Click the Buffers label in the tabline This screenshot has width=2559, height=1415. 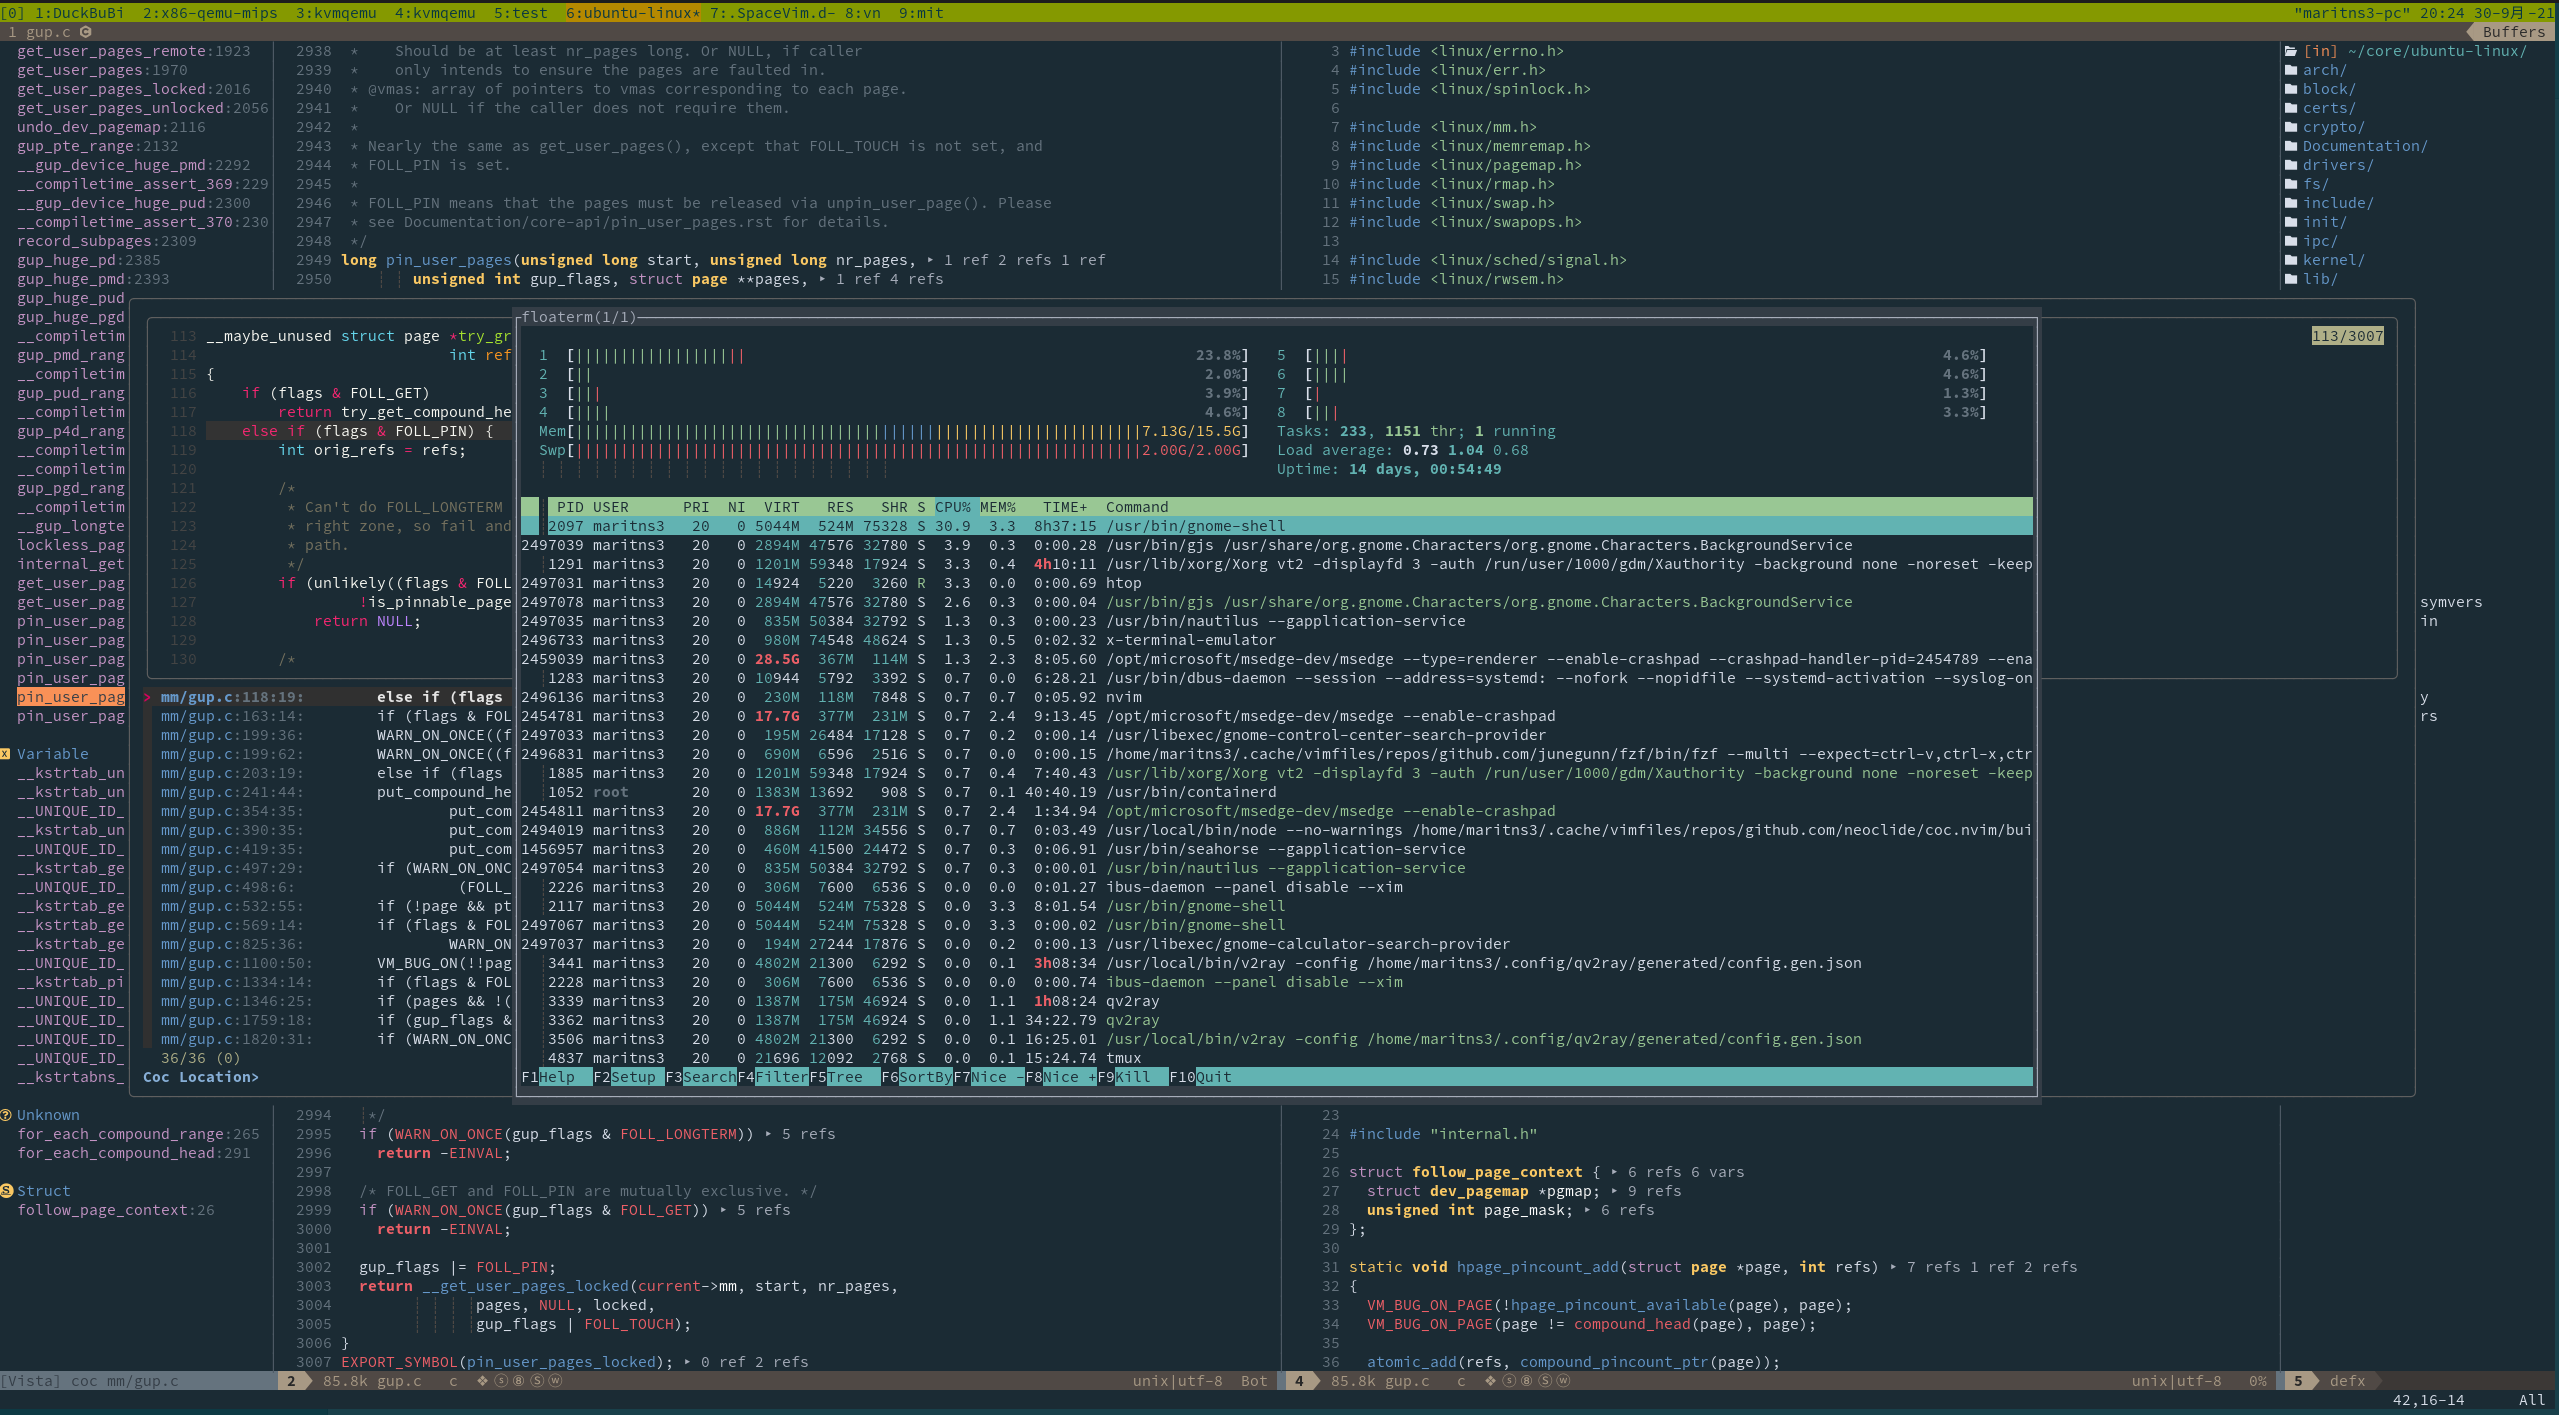(2514, 32)
